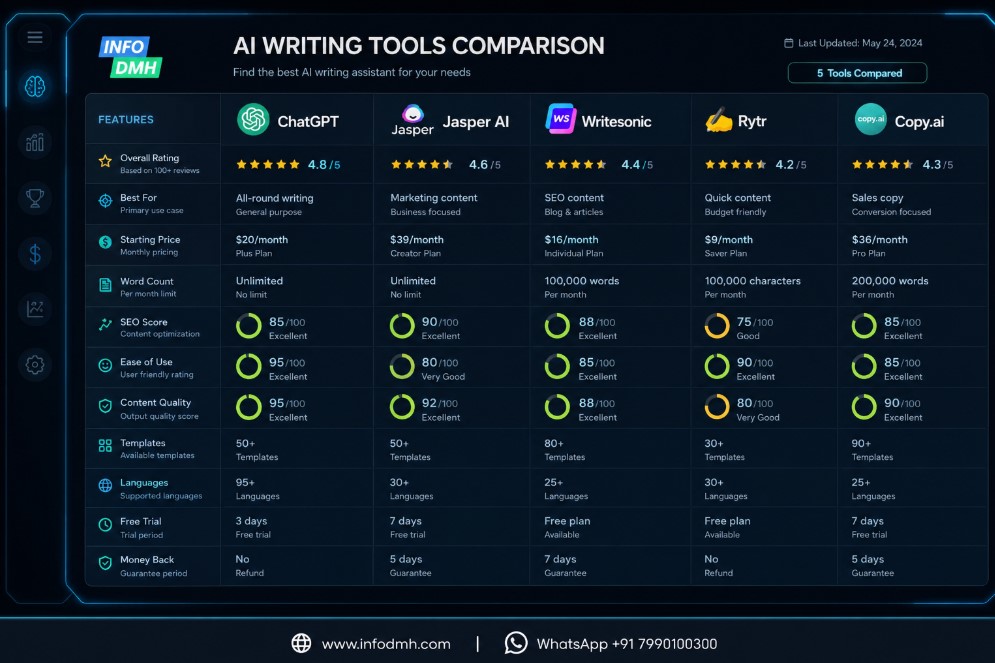
Task: Click the footer website globe icon
Action: tap(301, 643)
